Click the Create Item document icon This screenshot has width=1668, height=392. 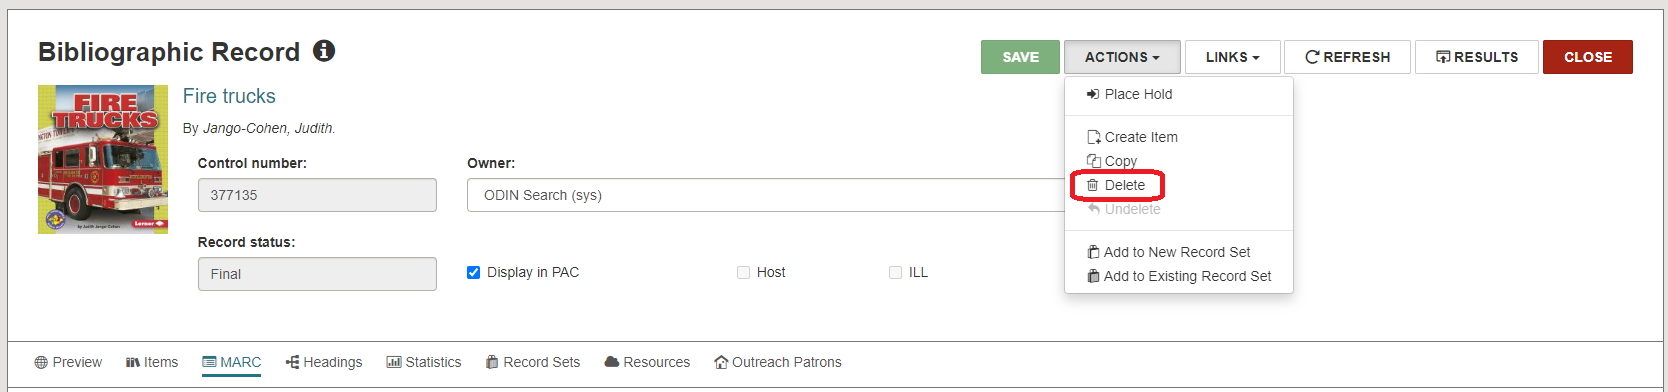tap(1094, 137)
